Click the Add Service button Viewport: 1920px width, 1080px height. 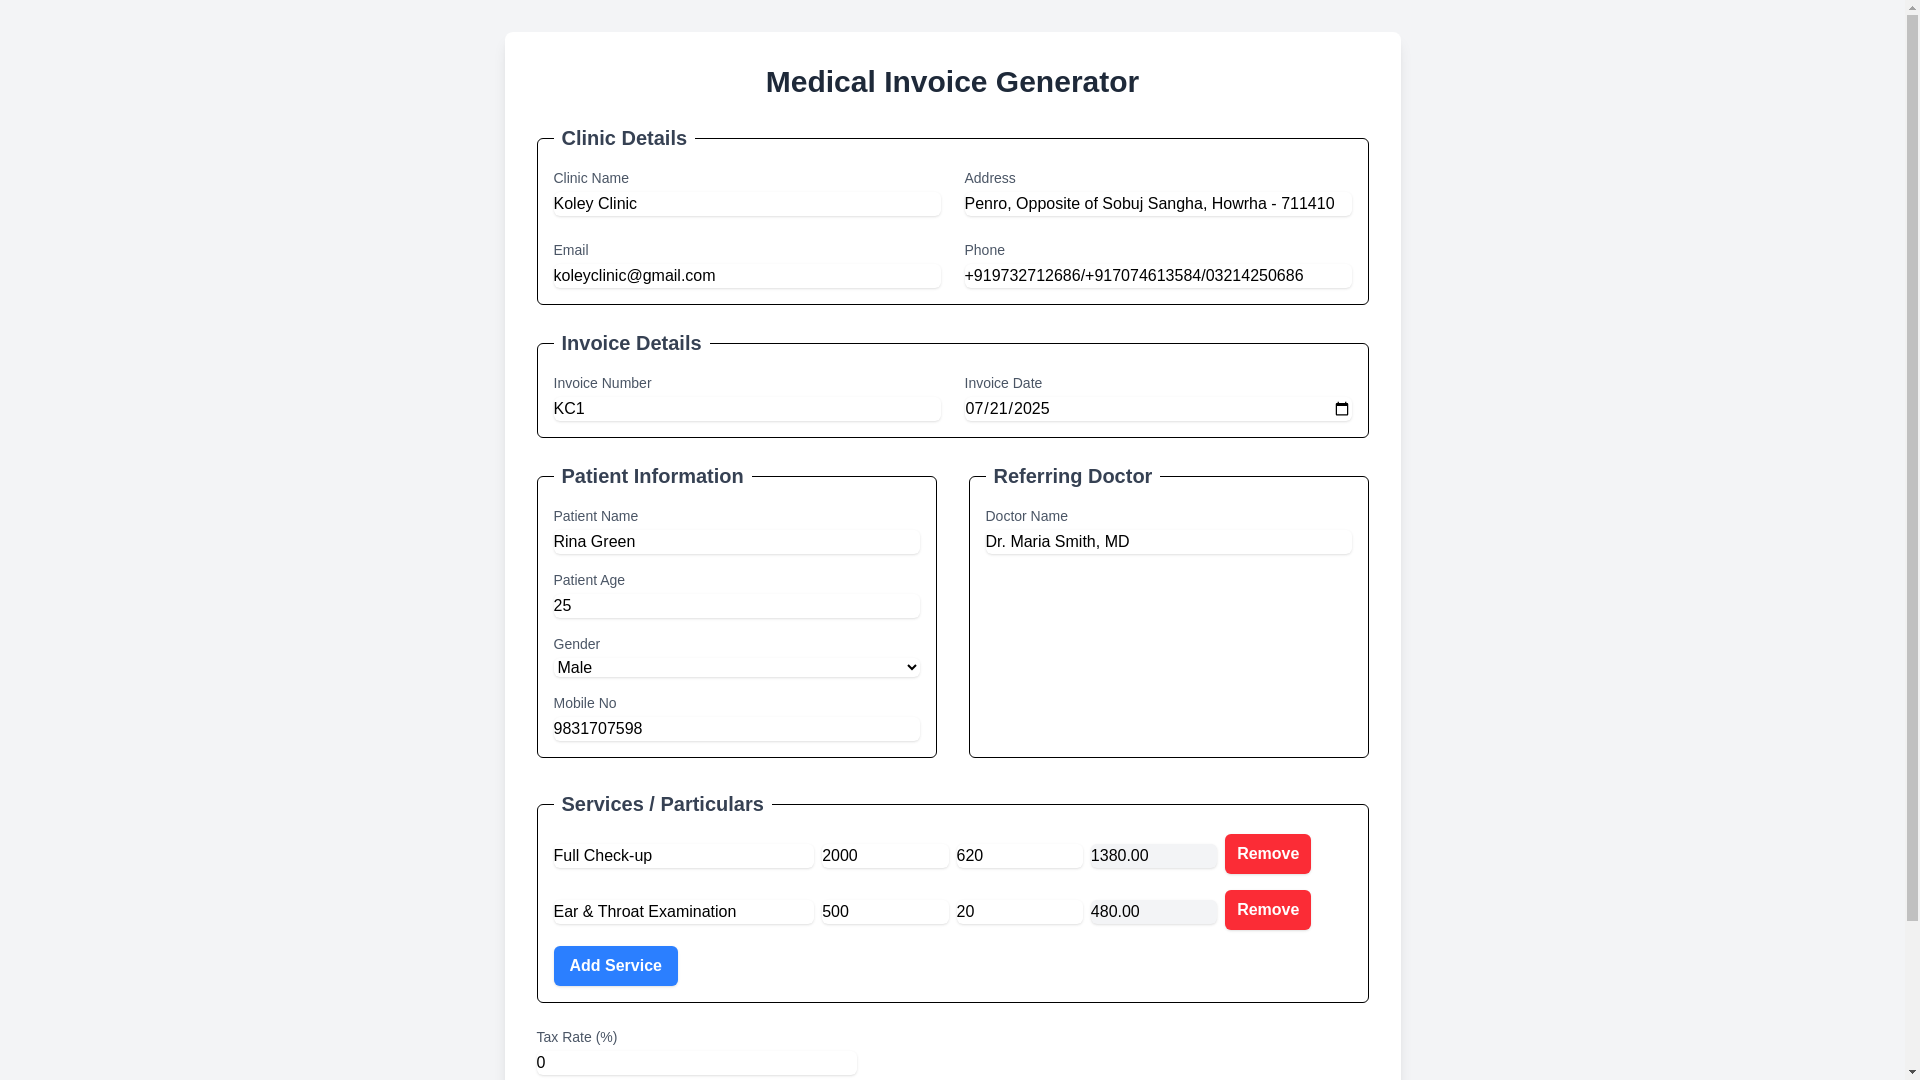[615, 966]
